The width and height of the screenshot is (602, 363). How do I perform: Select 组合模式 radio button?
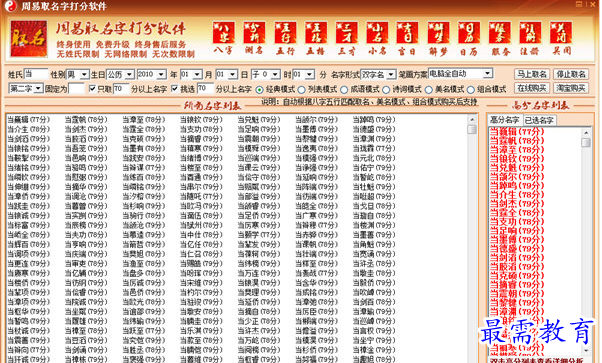pyautogui.click(x=471, y=90)
